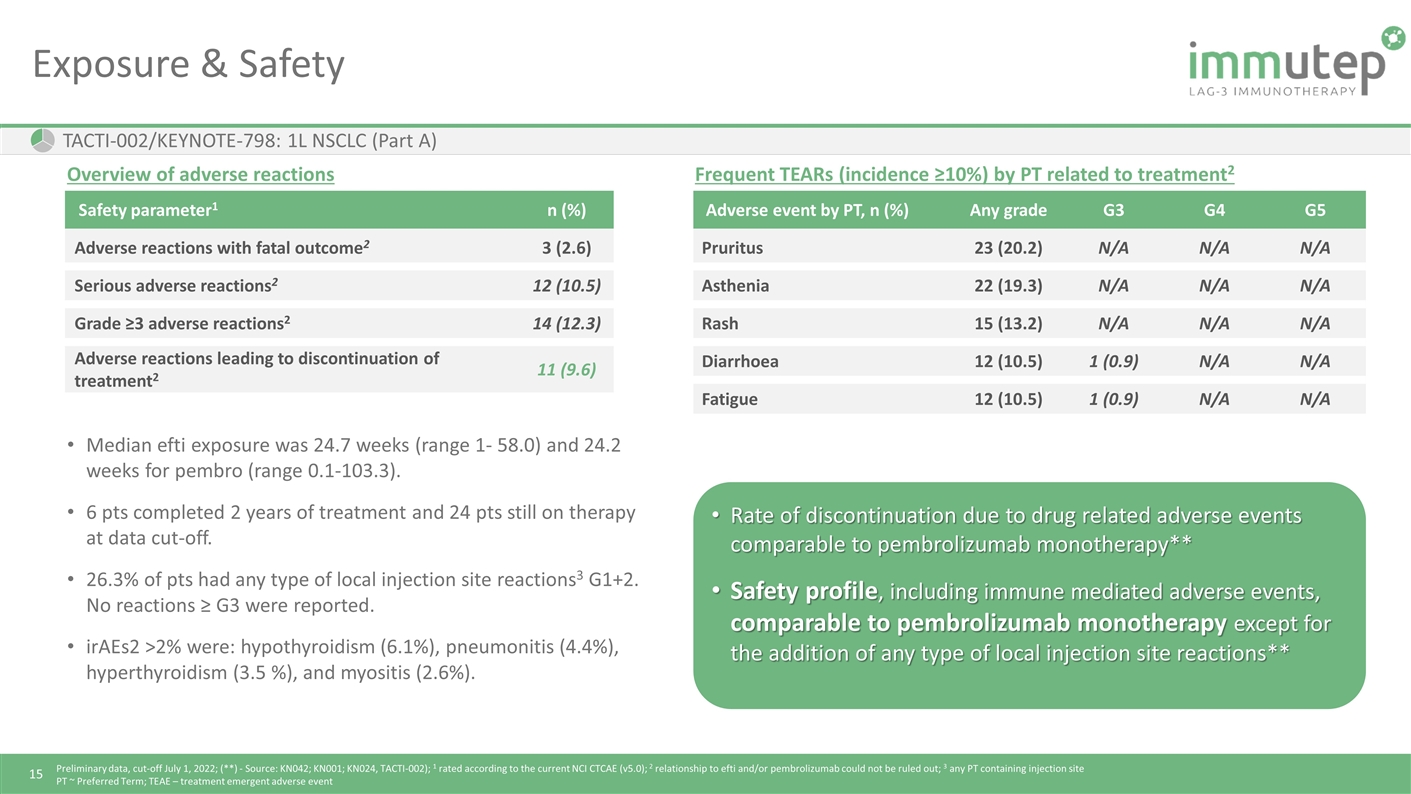Select the 'Safety parameter' column header
The image size is (1411, 794).
tap(148, 210)
